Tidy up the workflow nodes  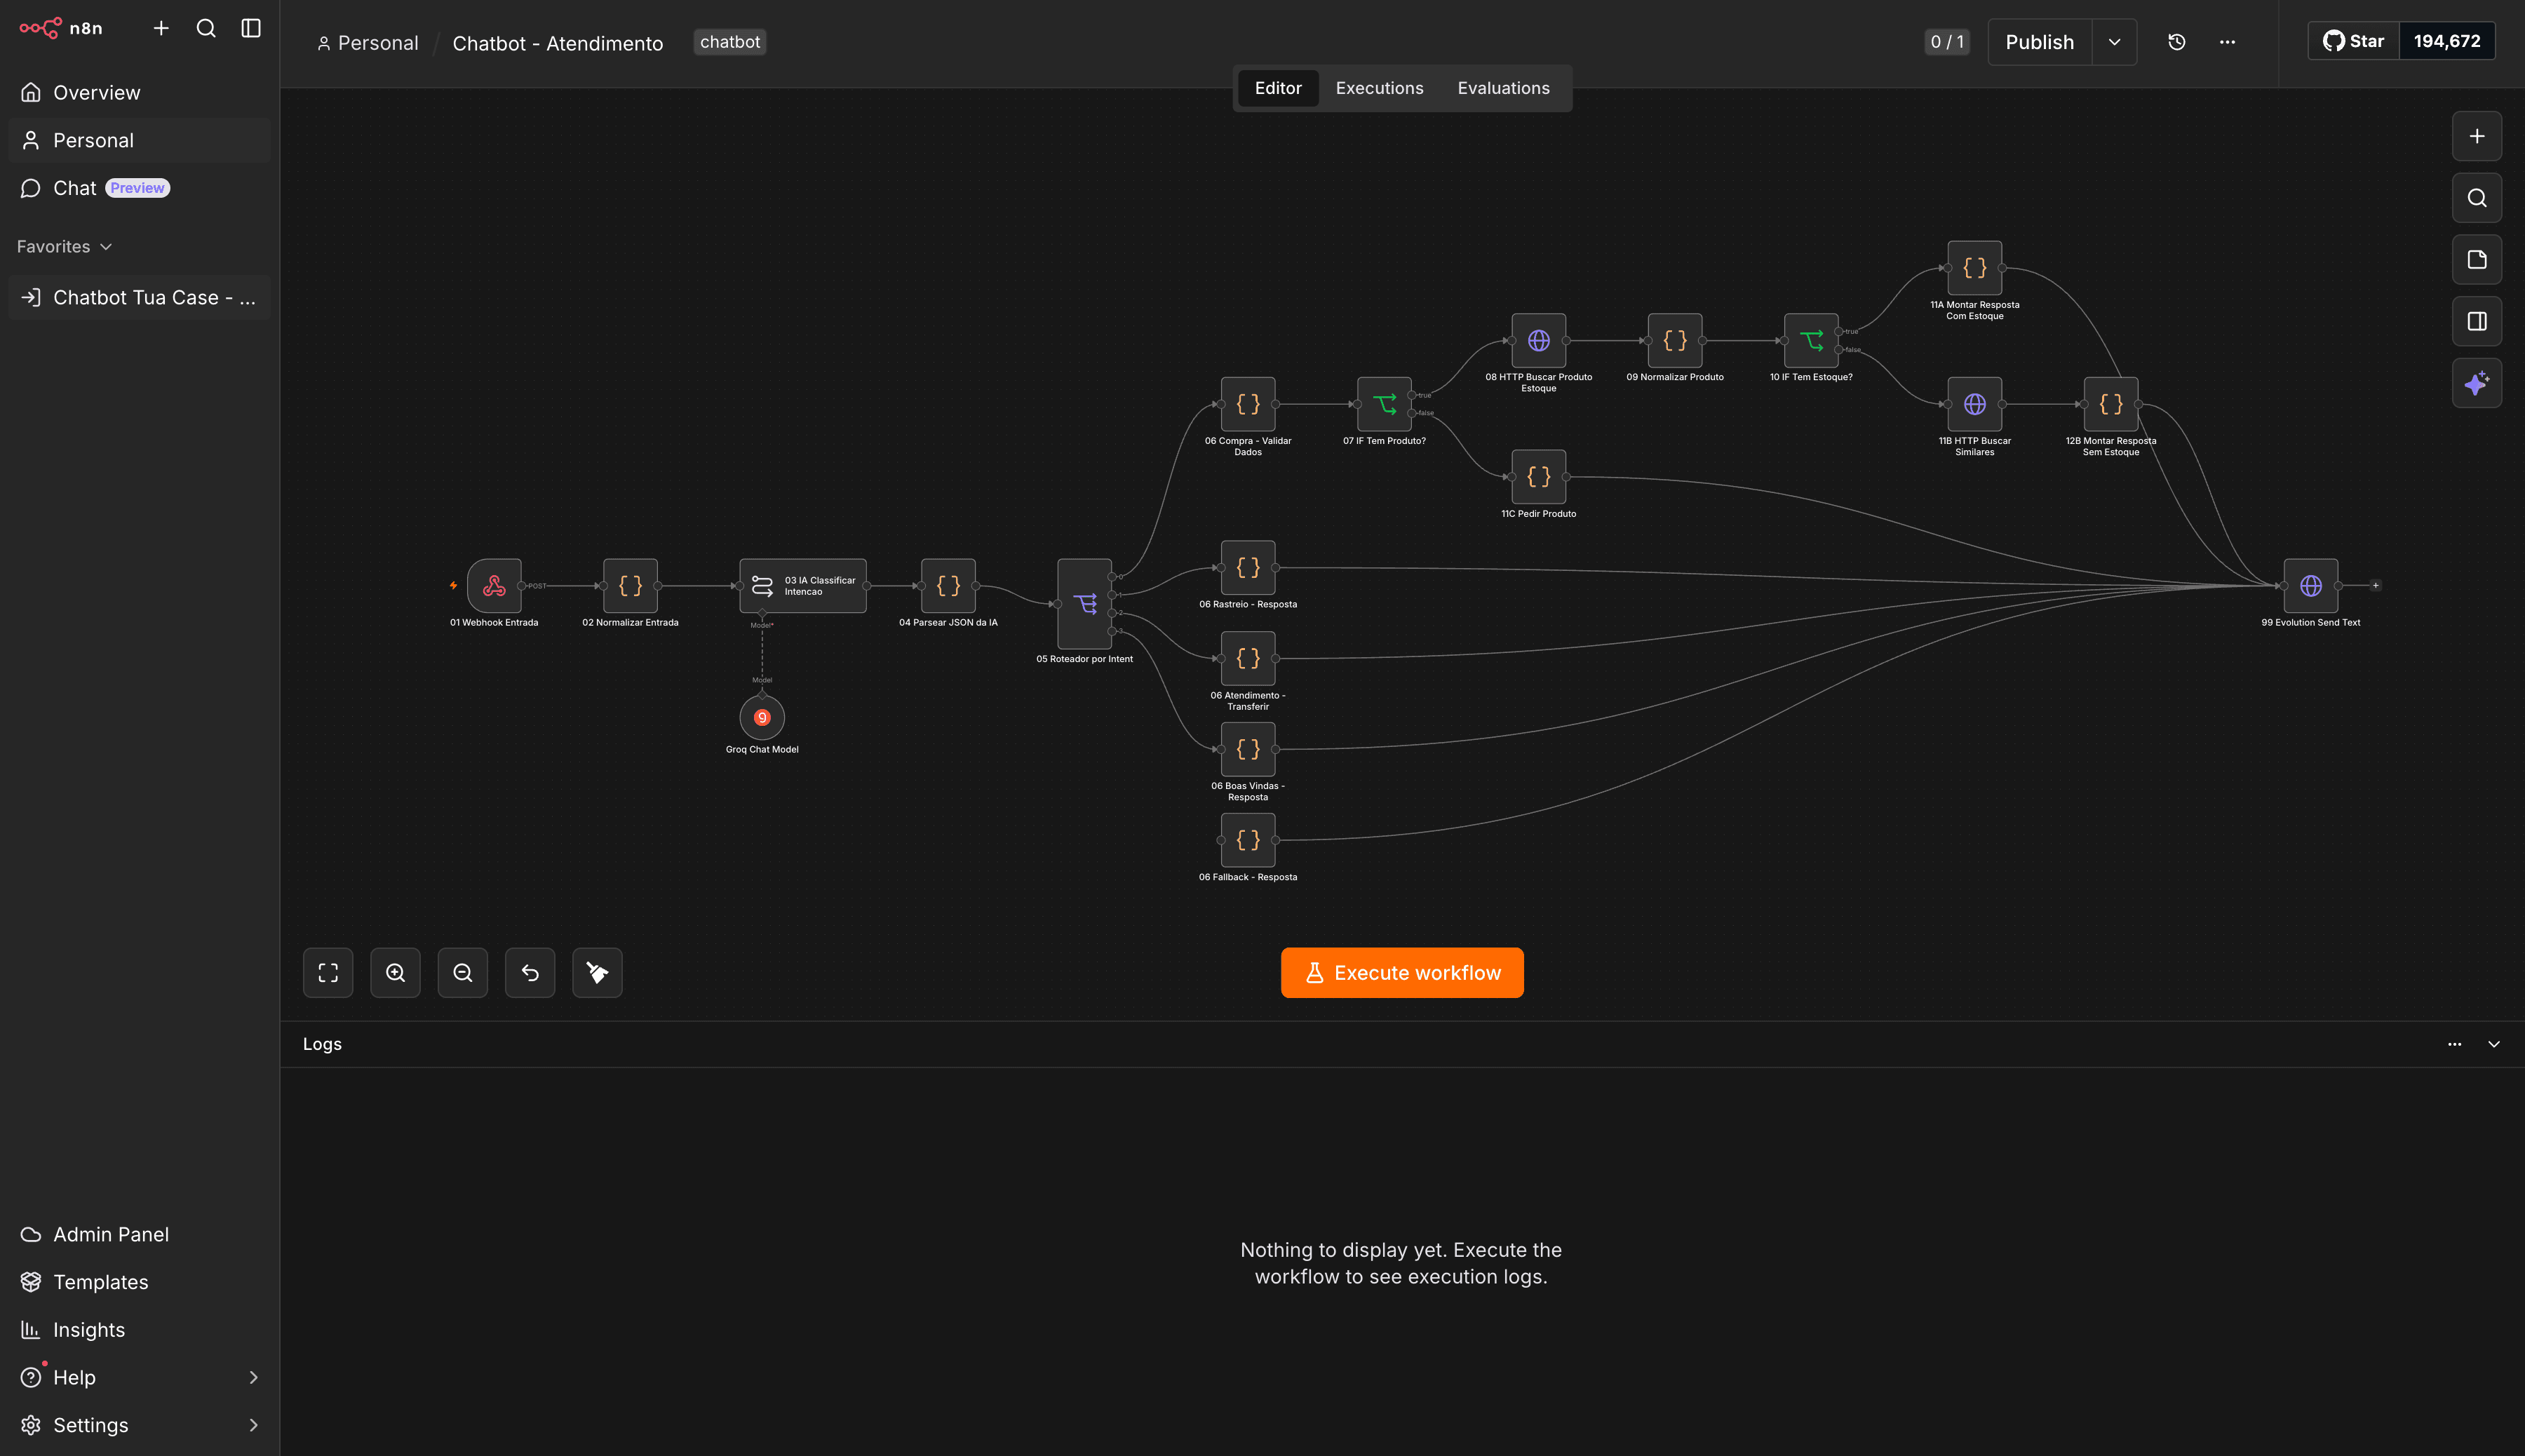(597, 973)
